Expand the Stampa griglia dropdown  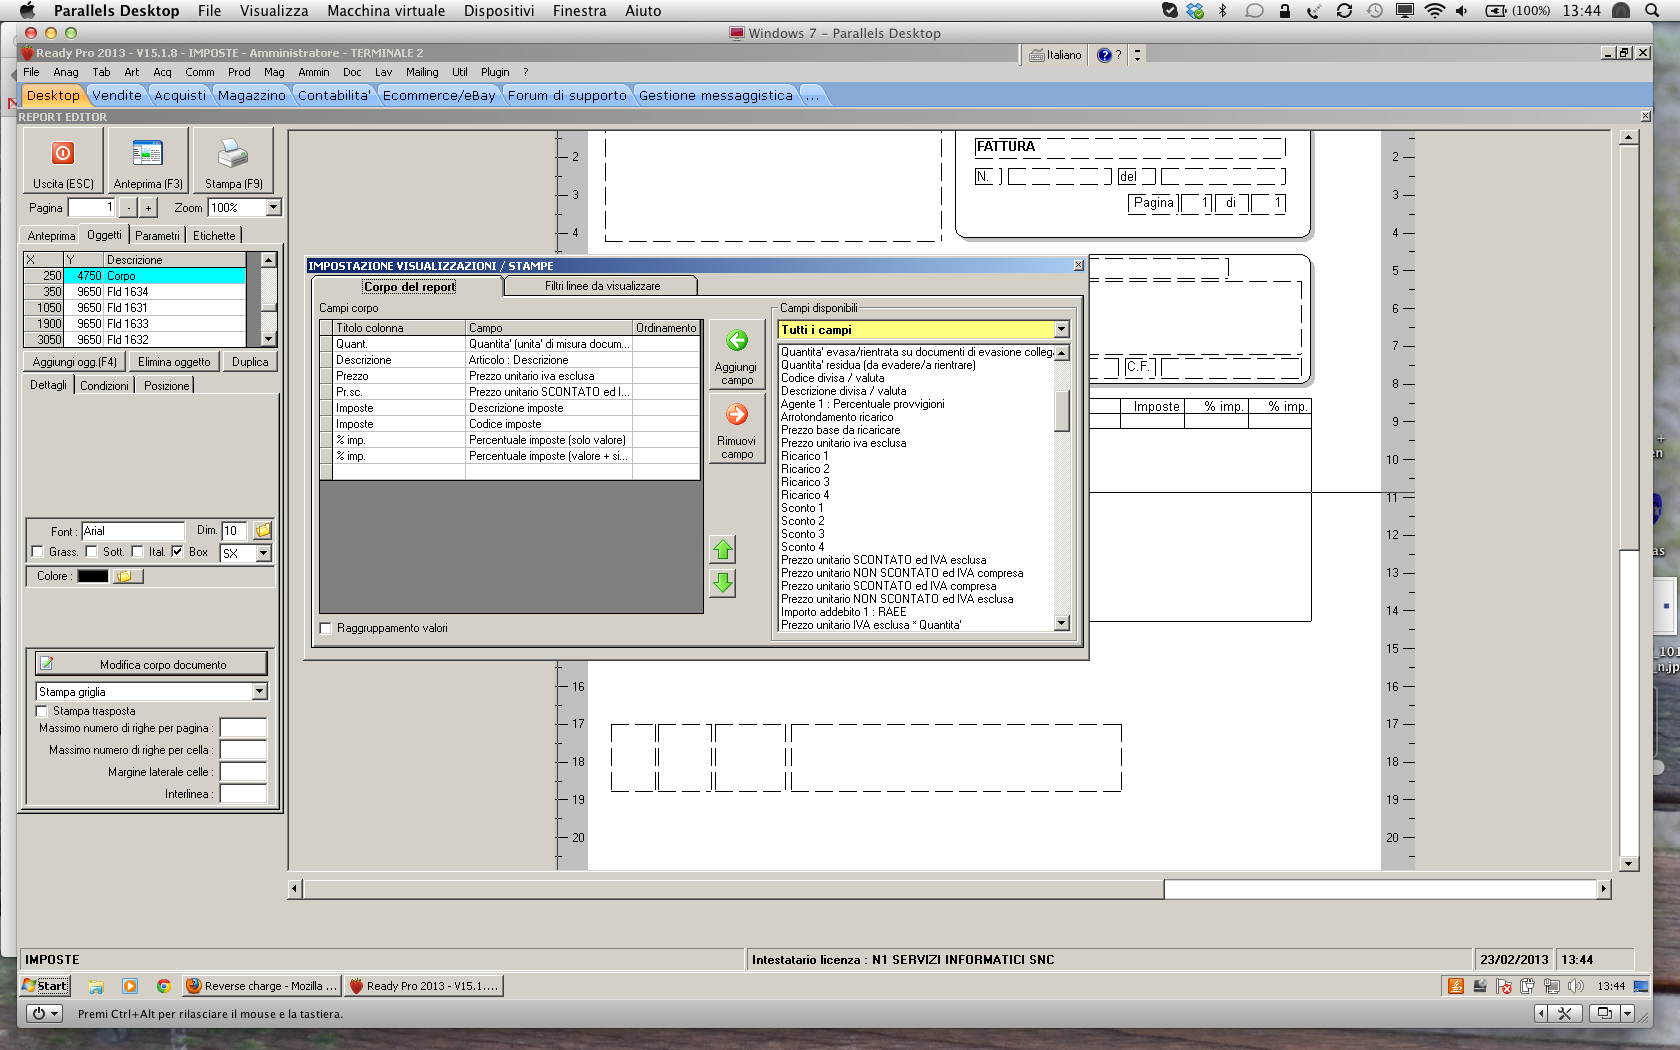tap(259, 692)
